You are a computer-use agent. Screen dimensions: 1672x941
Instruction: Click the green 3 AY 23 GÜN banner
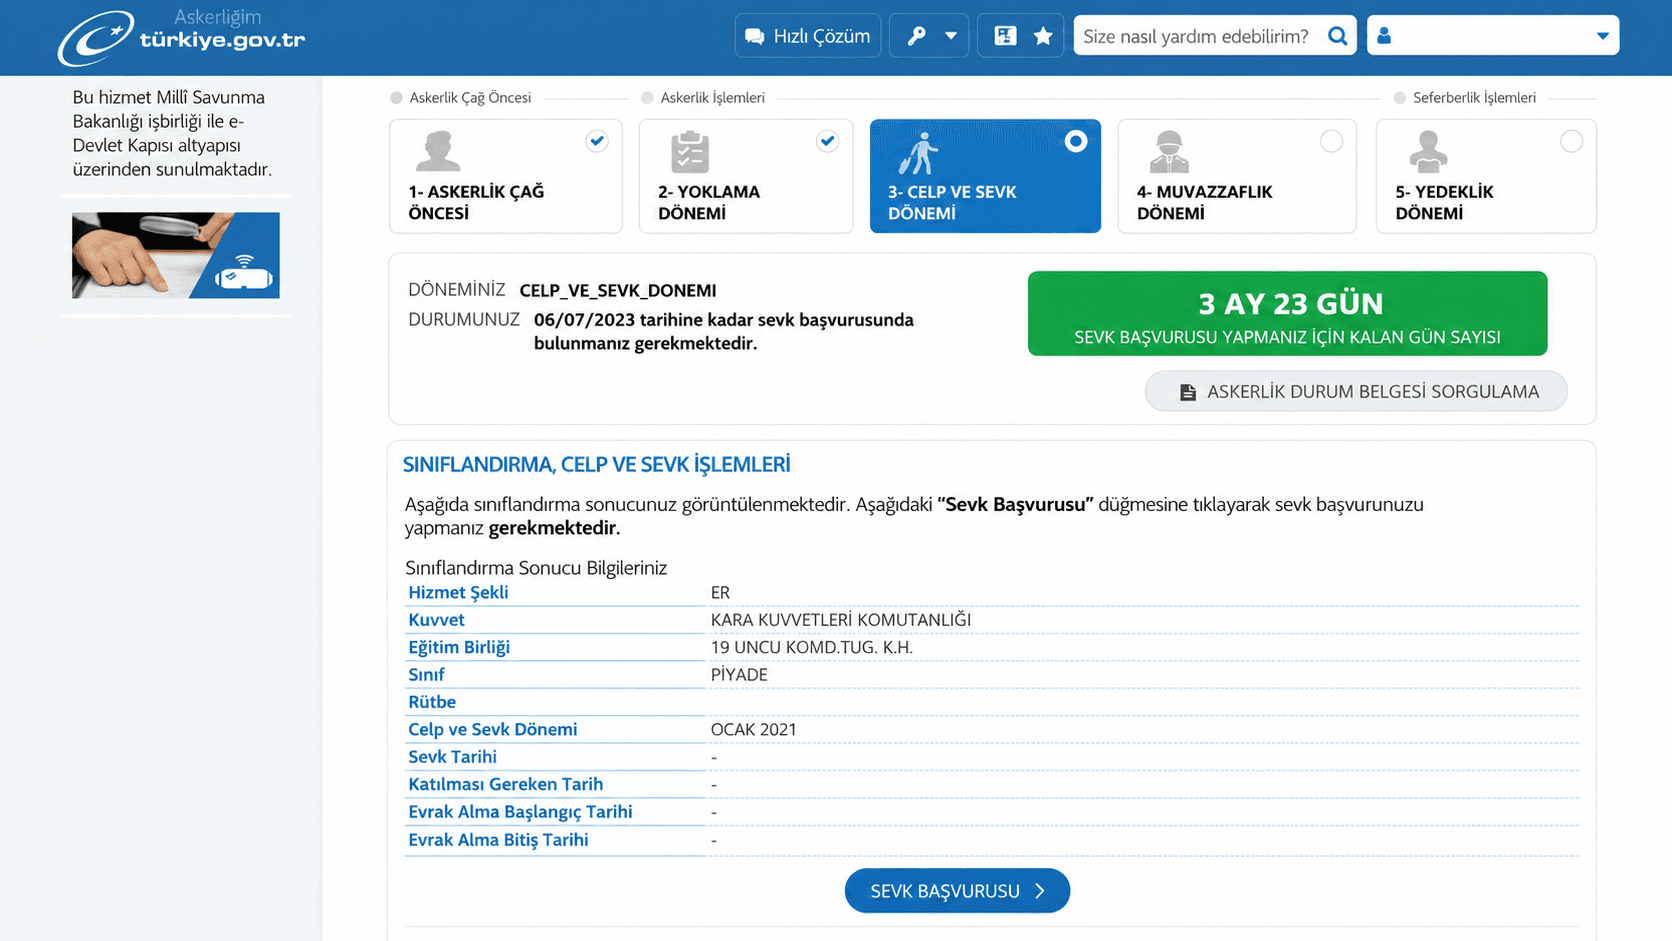[1287, 313]
